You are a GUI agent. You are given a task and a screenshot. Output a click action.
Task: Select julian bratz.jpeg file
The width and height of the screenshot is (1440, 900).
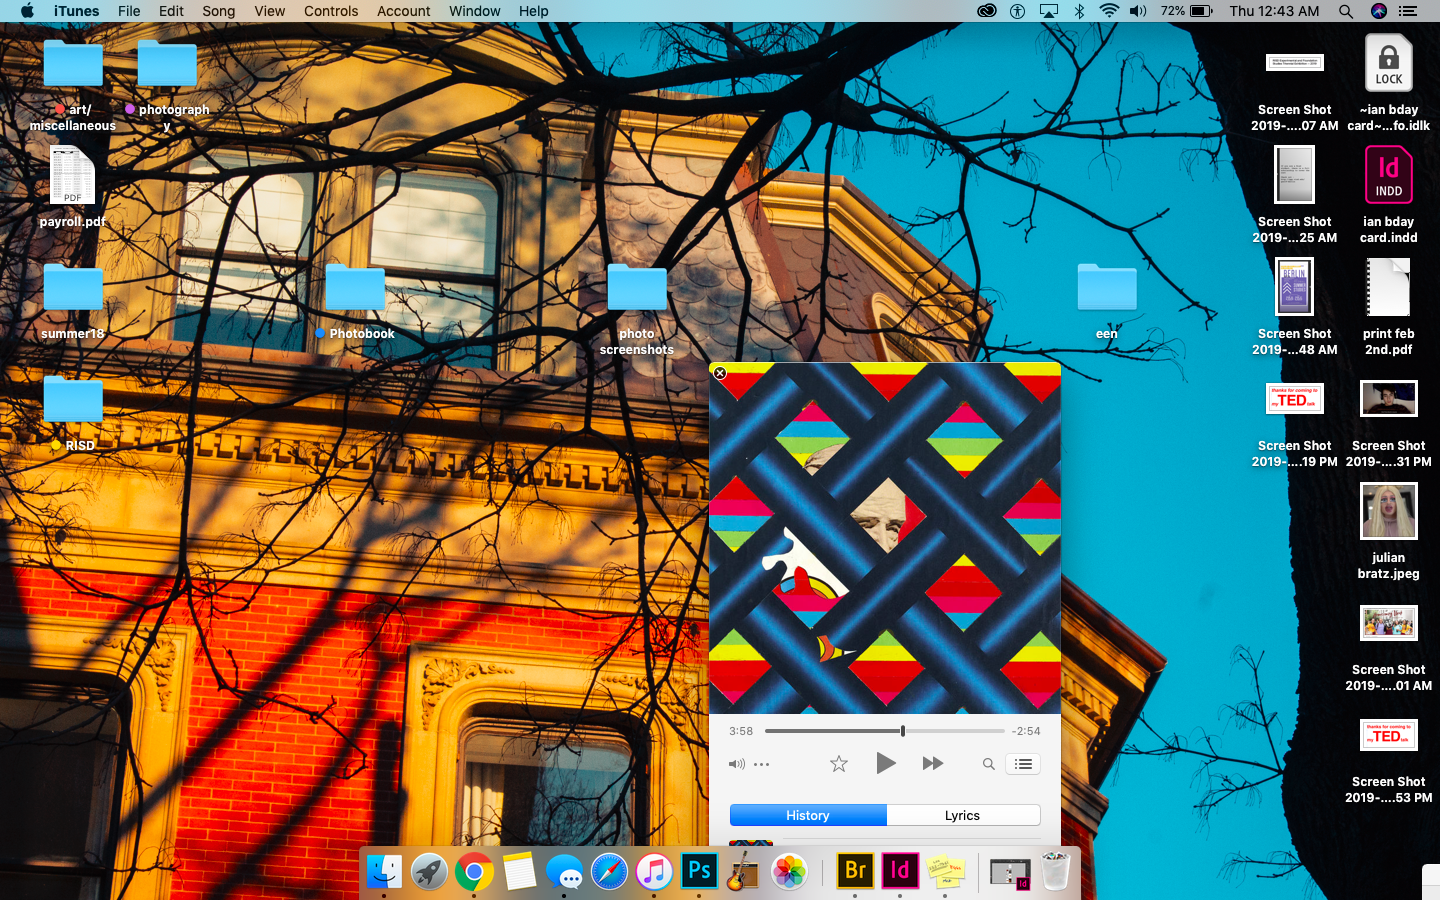coord(1389,531)
